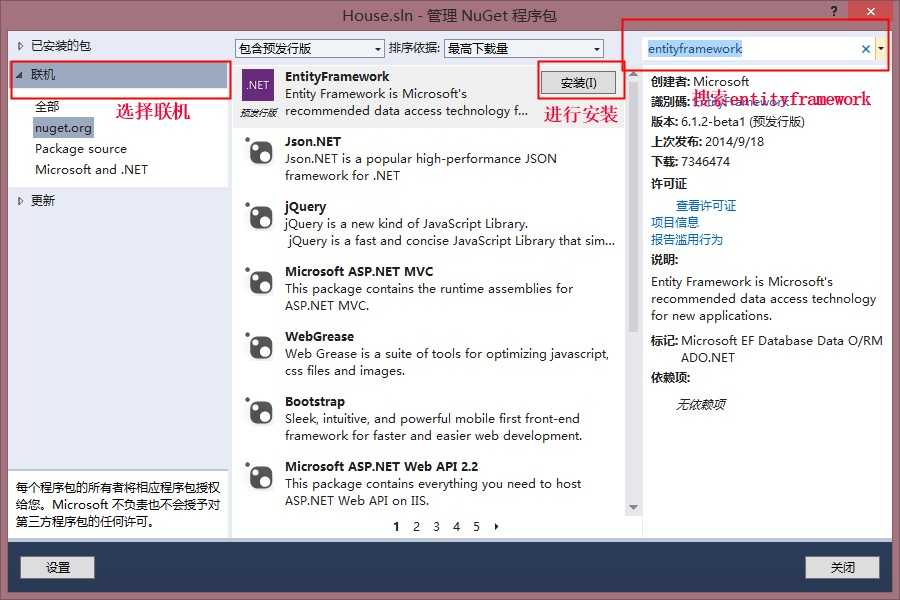Open the 最高下载量 sort dropdown
This screenshot has width=900, height=600.
(524, 49)
